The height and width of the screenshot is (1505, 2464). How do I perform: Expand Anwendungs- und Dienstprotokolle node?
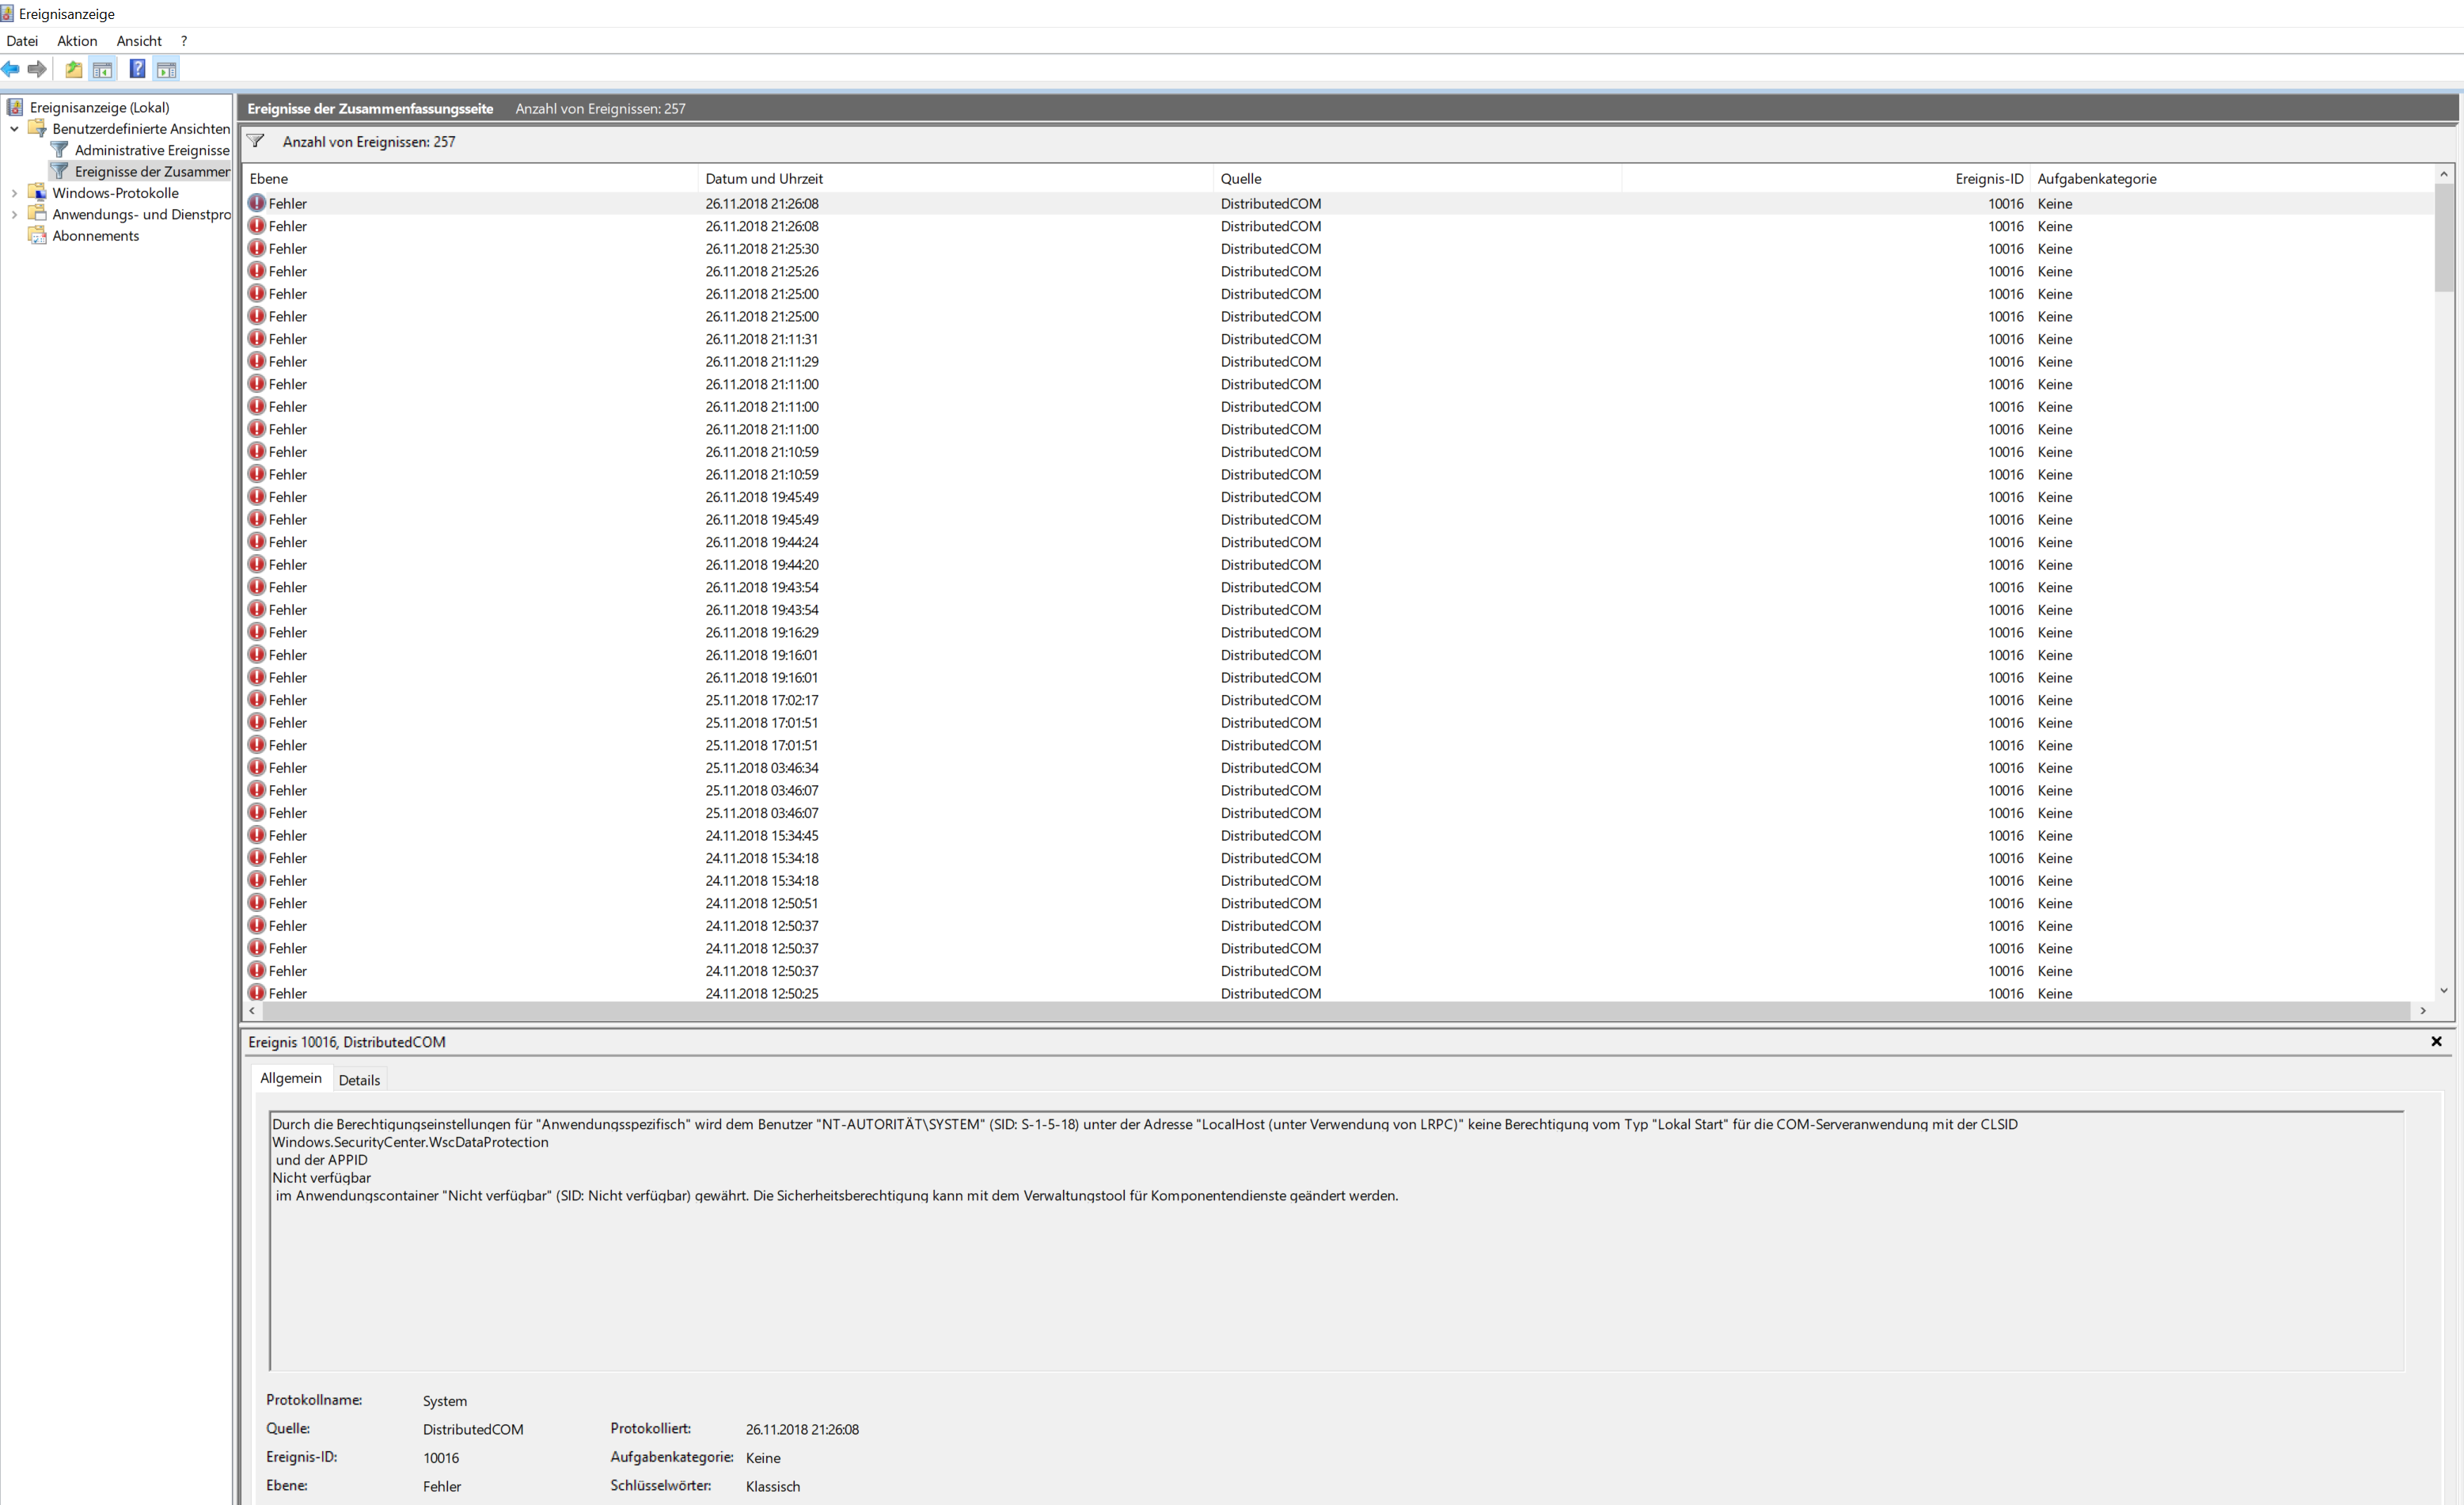(x=14, y=214)
